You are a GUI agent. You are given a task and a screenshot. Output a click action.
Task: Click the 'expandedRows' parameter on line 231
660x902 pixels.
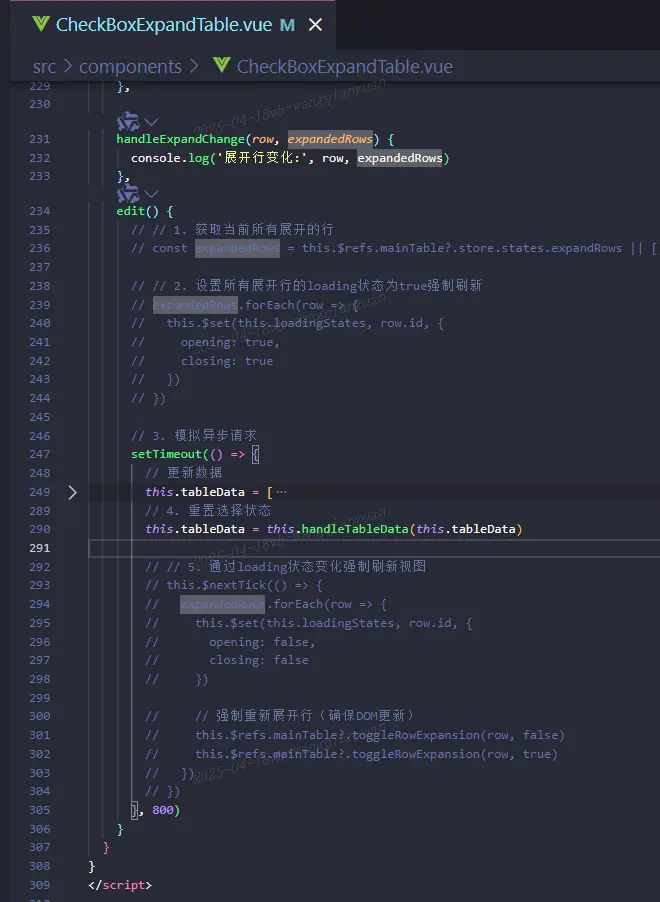(330, 139)
